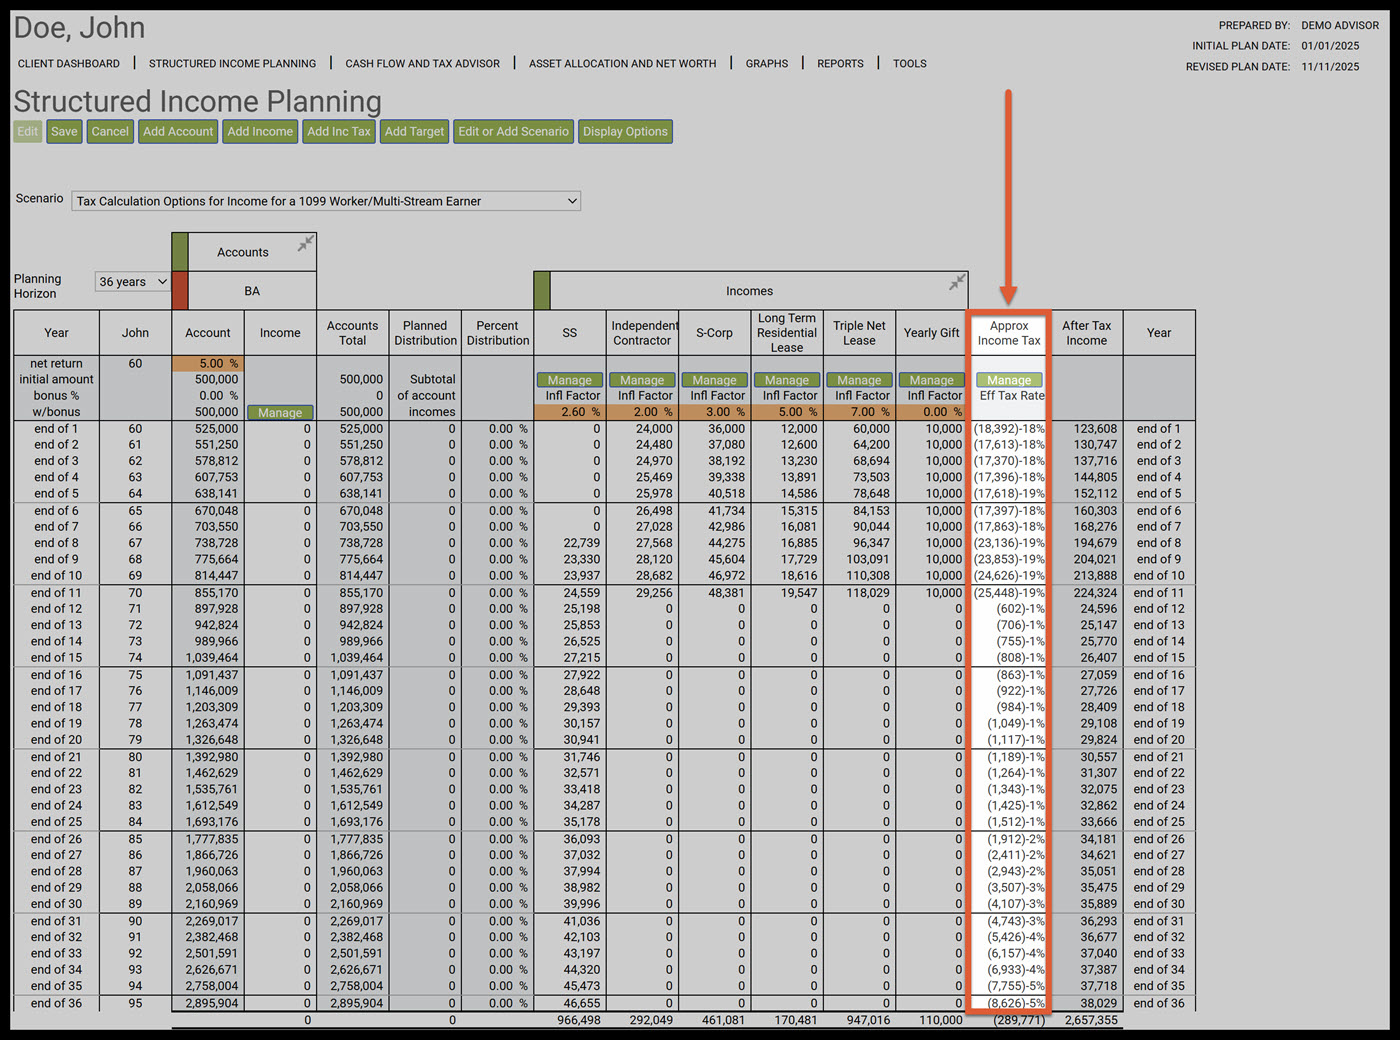Click the Add Inc Tax button
This screenshot has height=1040, width=1400.
(339, 132)
